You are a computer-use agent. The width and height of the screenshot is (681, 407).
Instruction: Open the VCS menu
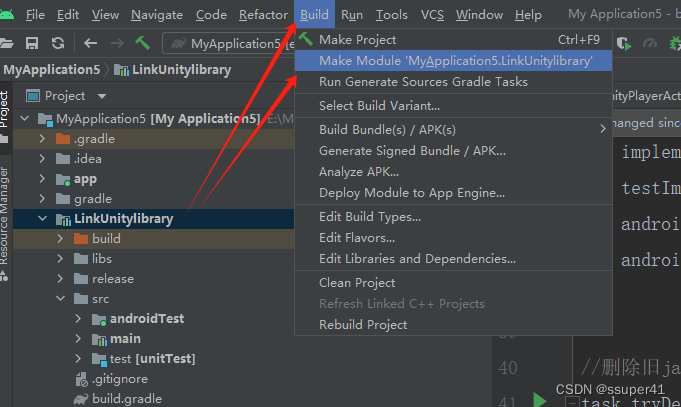(x=433, y=15)
